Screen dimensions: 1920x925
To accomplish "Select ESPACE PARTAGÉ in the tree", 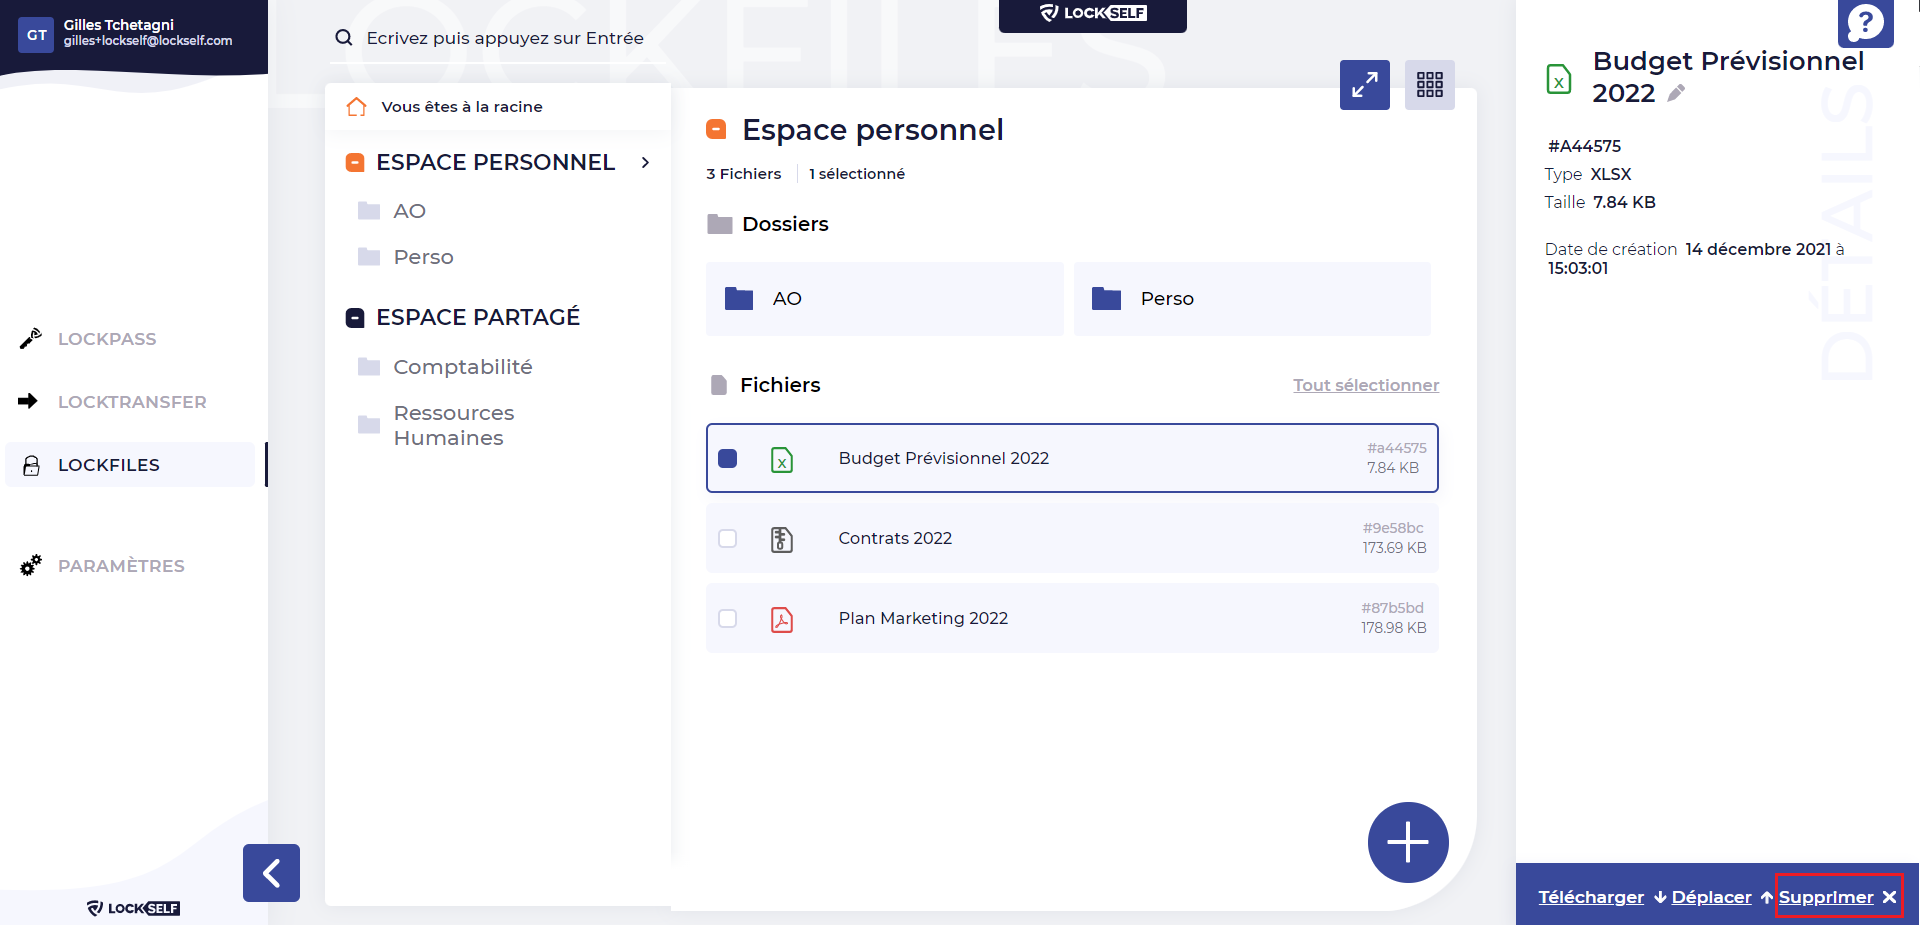I will (x=478, y=317).
